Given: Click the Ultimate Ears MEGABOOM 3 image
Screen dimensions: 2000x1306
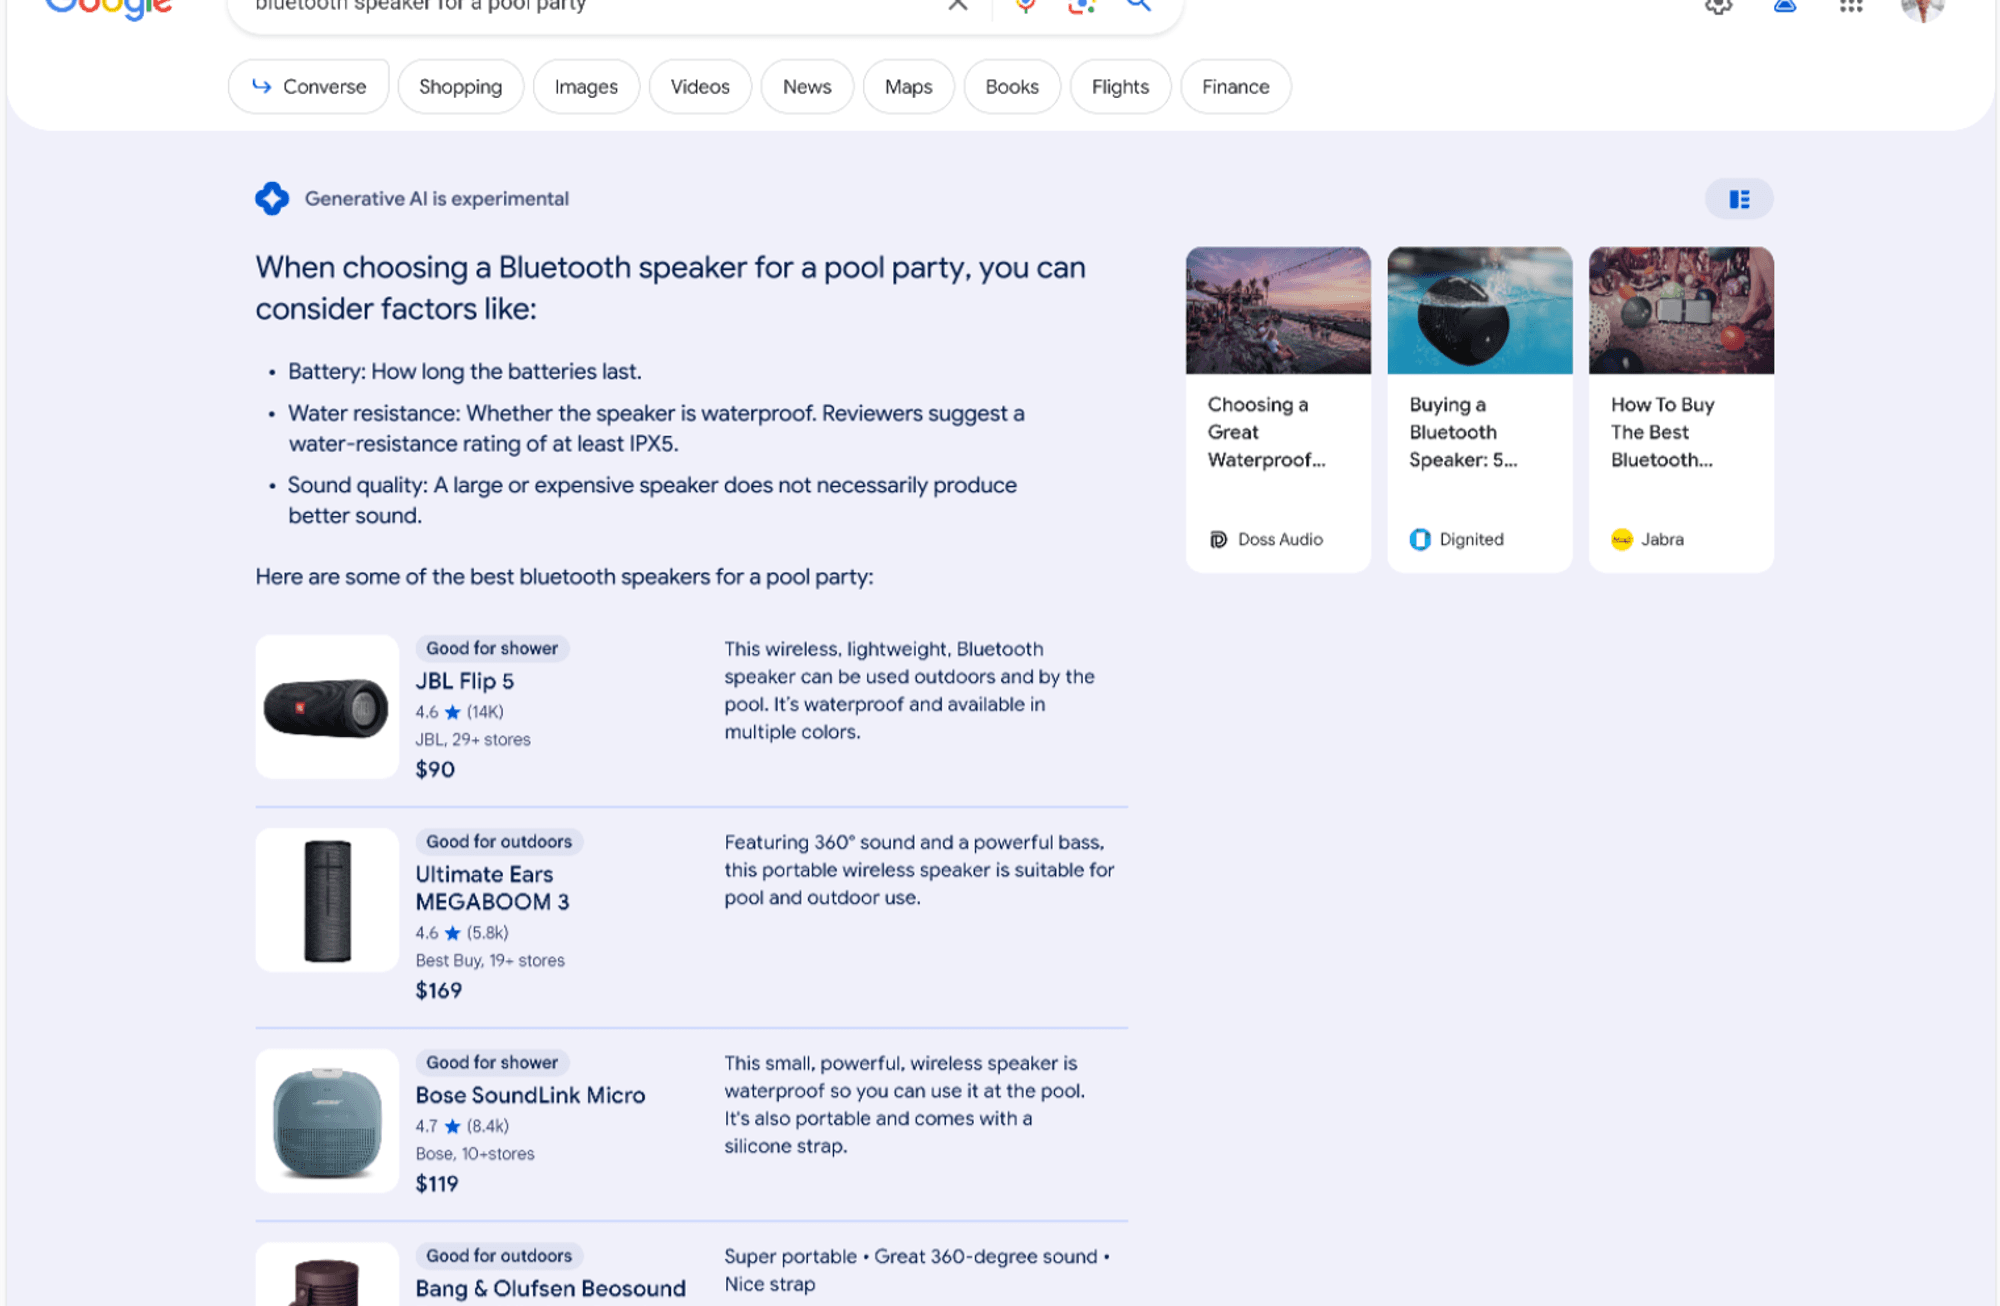Looking at the screenshot, I should click(x=327, y=899).
